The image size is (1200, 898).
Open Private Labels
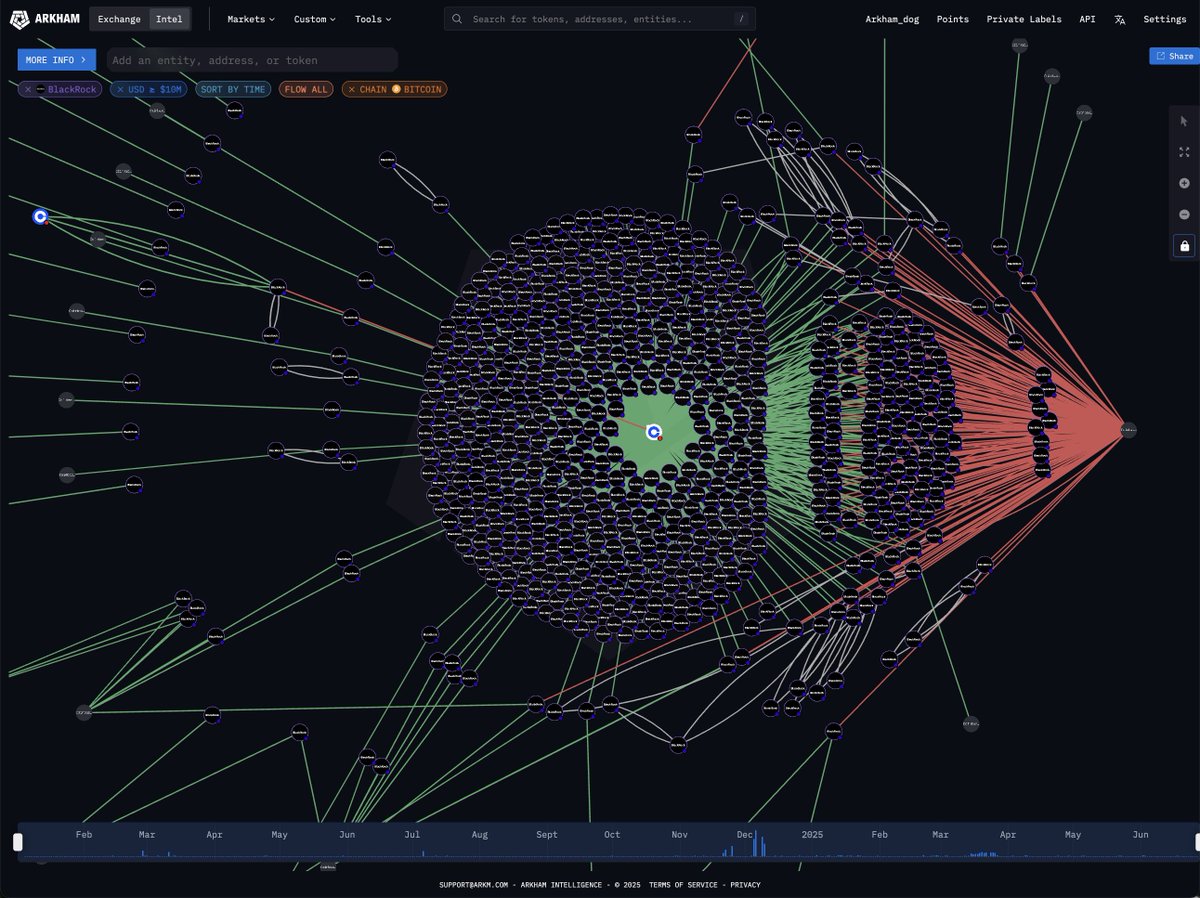1024,19
